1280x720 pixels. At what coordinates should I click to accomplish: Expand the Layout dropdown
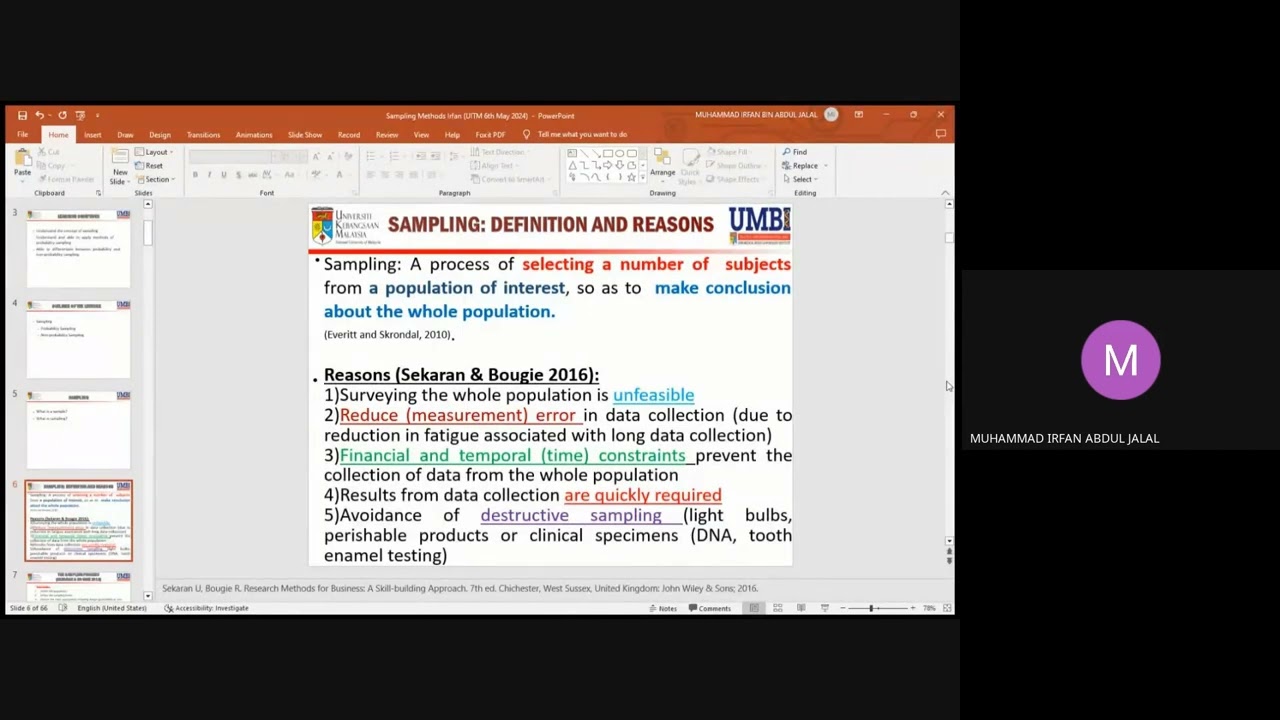click(x=156, y=152)
